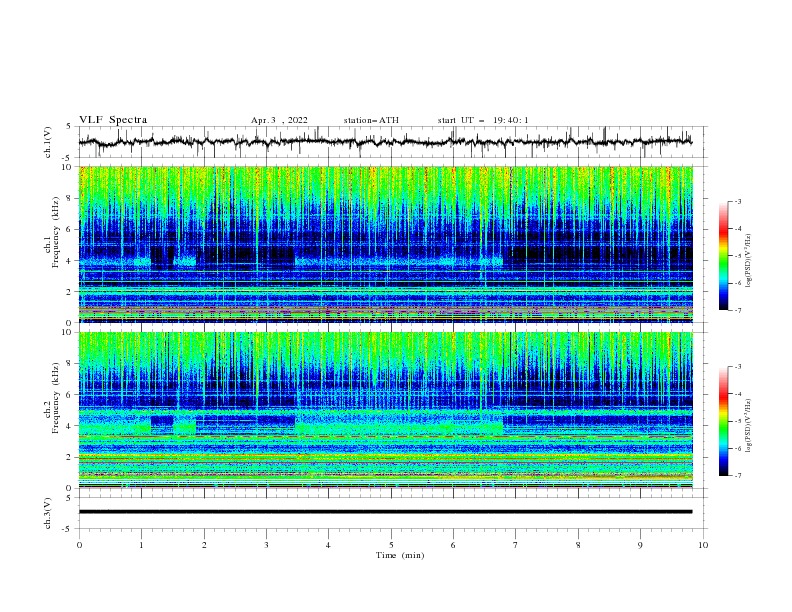Select the "start UT = 19:40: 1" label

tap(483, 120)
